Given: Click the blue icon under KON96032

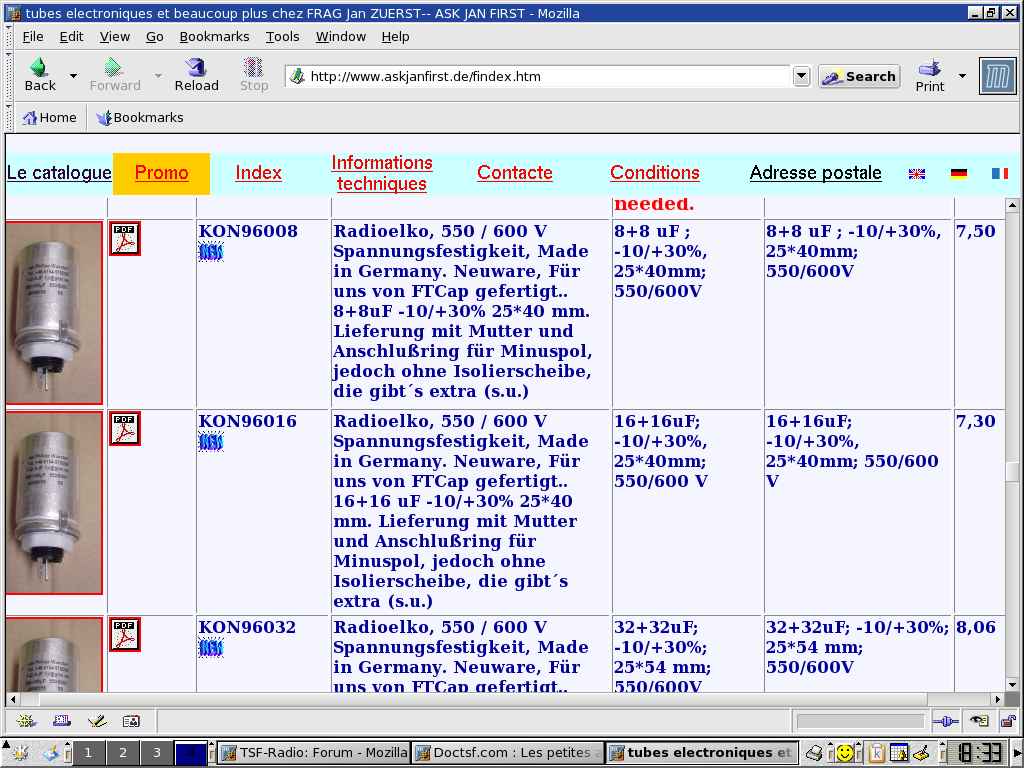Looking at the screenshot, I should (x=210, y=648).
